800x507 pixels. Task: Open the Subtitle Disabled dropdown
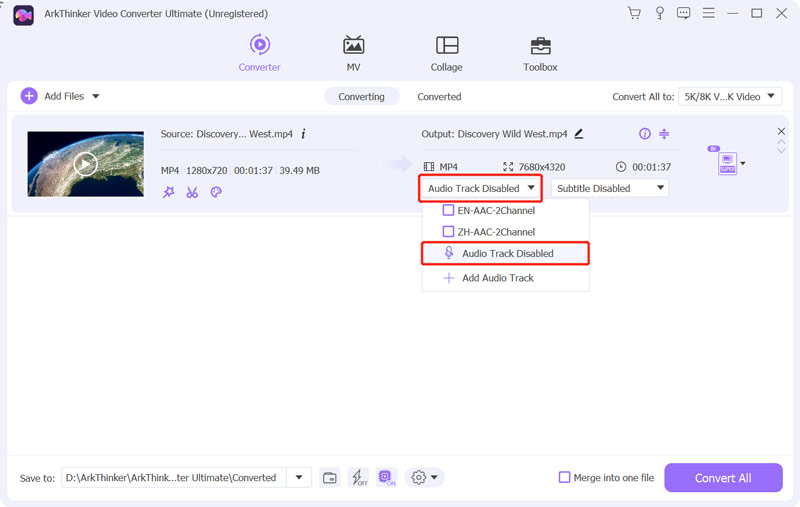point(610,188)
